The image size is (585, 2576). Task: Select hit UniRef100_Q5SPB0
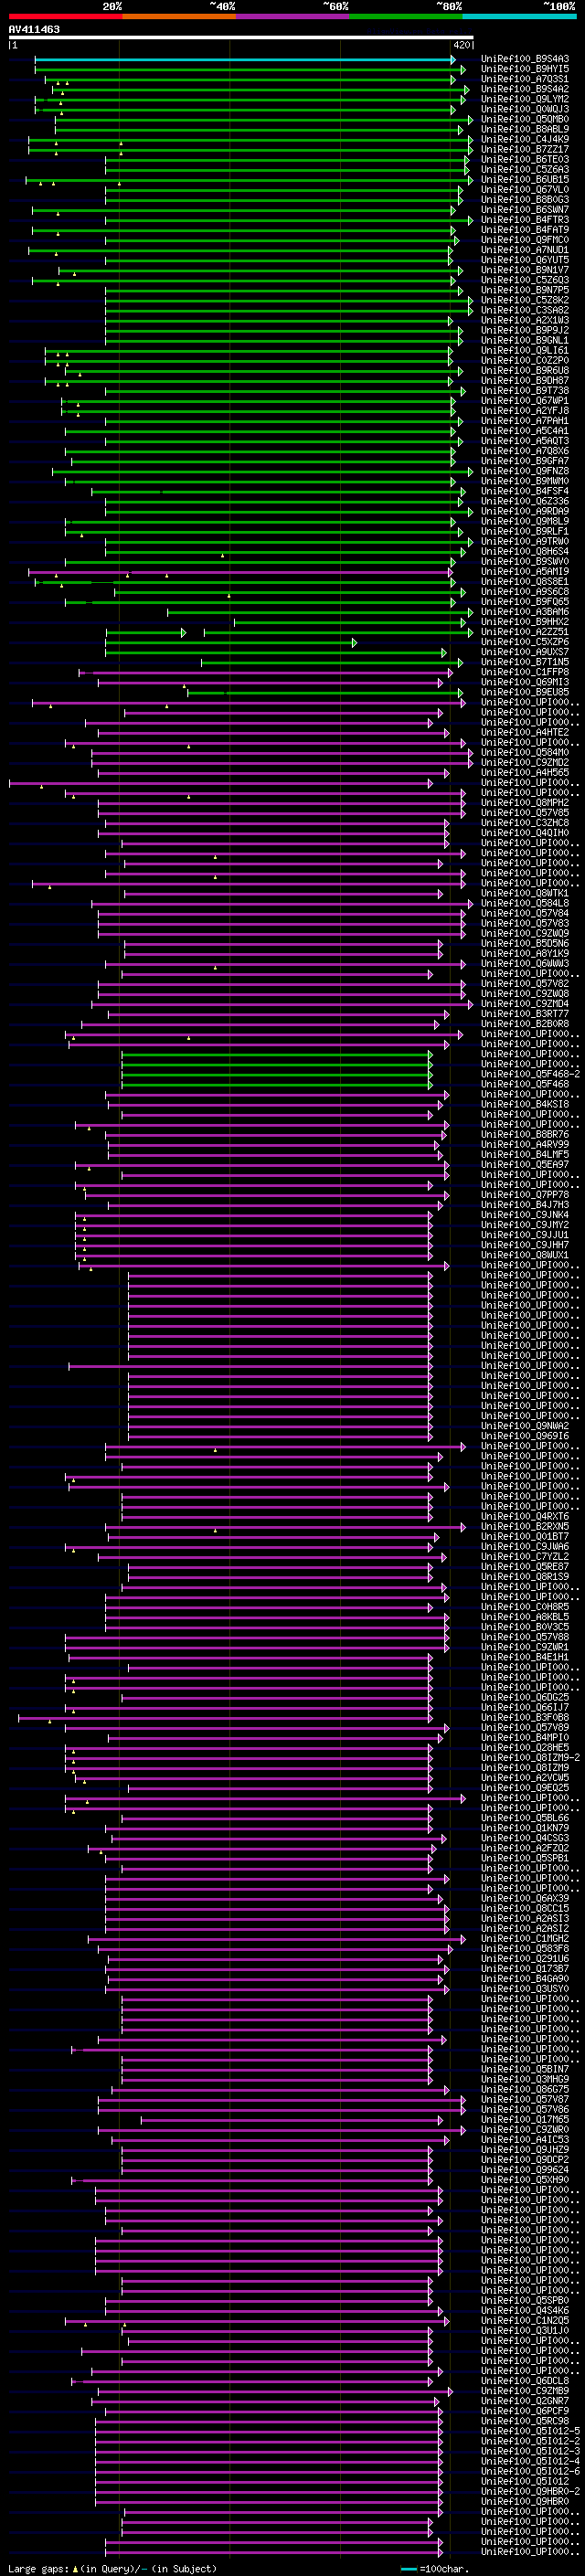pos(525,2300)
